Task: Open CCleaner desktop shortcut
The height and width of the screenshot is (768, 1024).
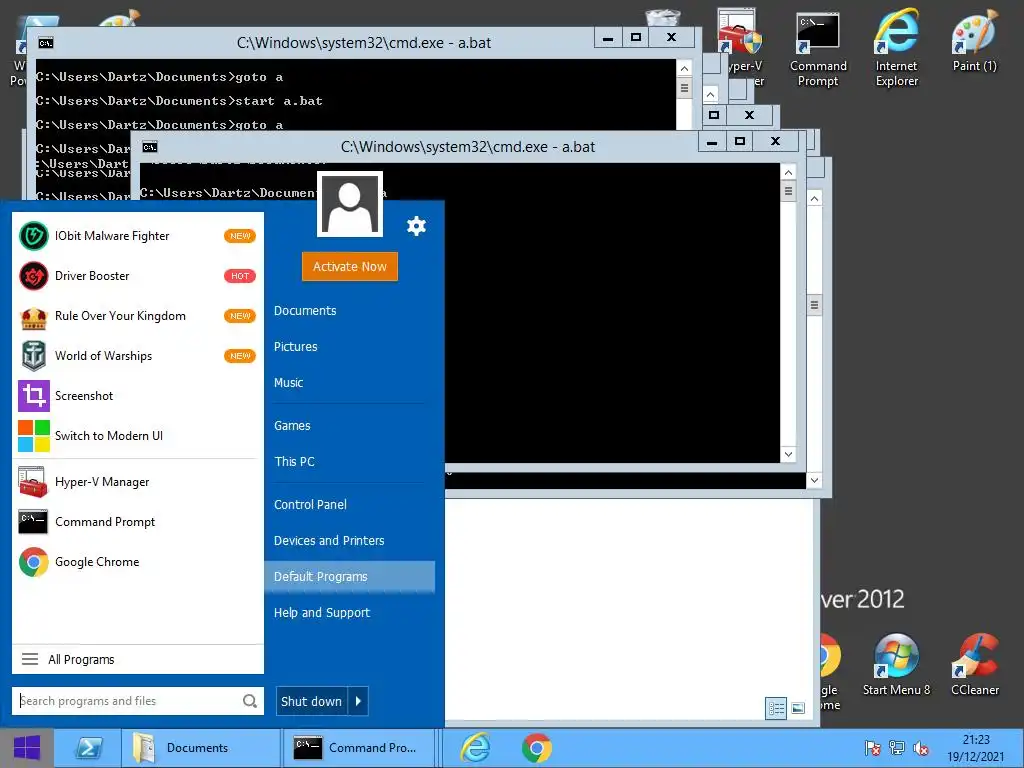Action: tap(974, 665)
